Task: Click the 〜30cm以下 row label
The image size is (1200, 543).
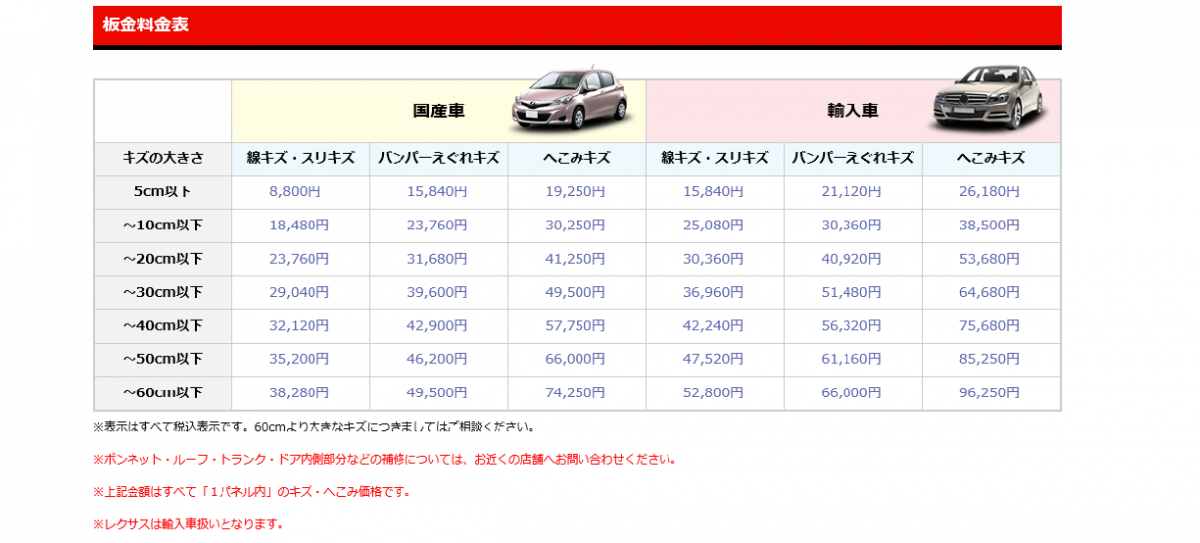Action: click(163, 292)
